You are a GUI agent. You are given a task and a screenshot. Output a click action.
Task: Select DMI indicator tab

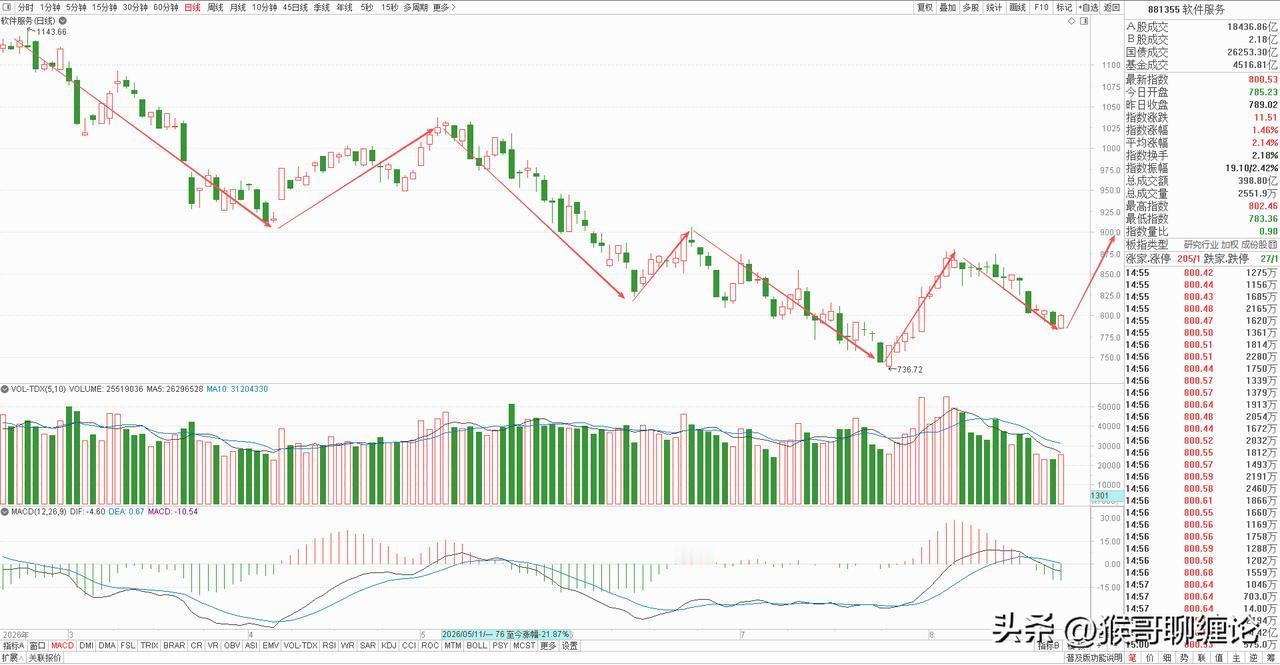87,646
